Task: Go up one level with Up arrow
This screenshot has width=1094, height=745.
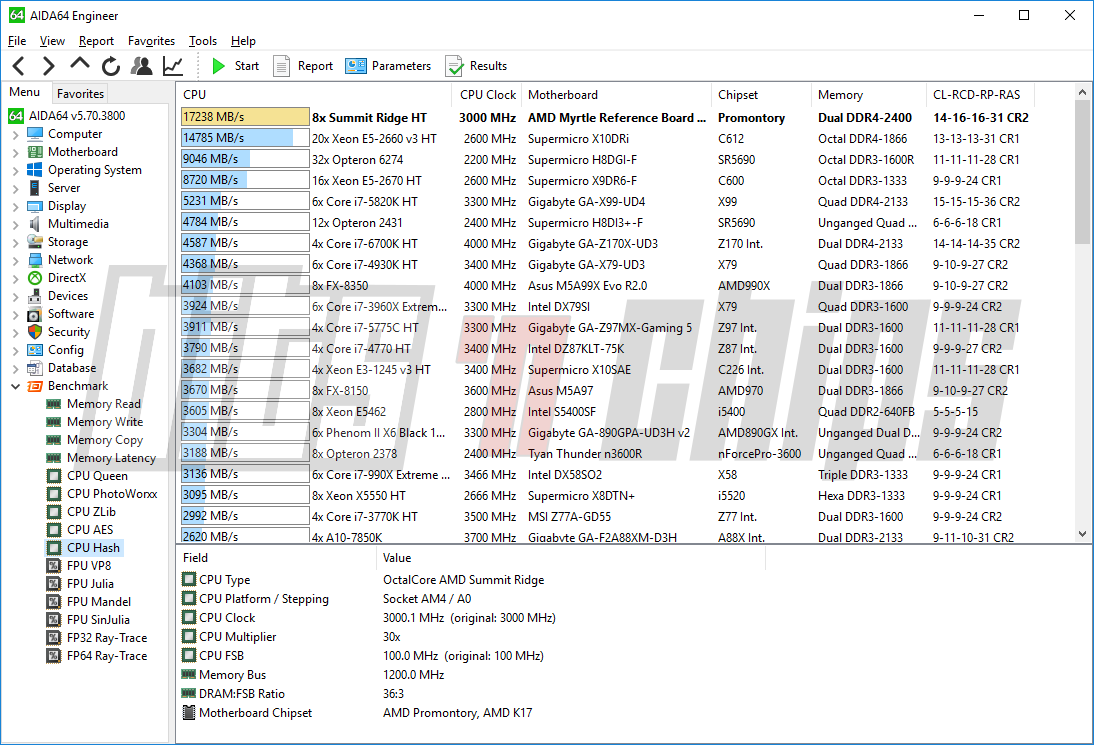Action: (80, 64)
